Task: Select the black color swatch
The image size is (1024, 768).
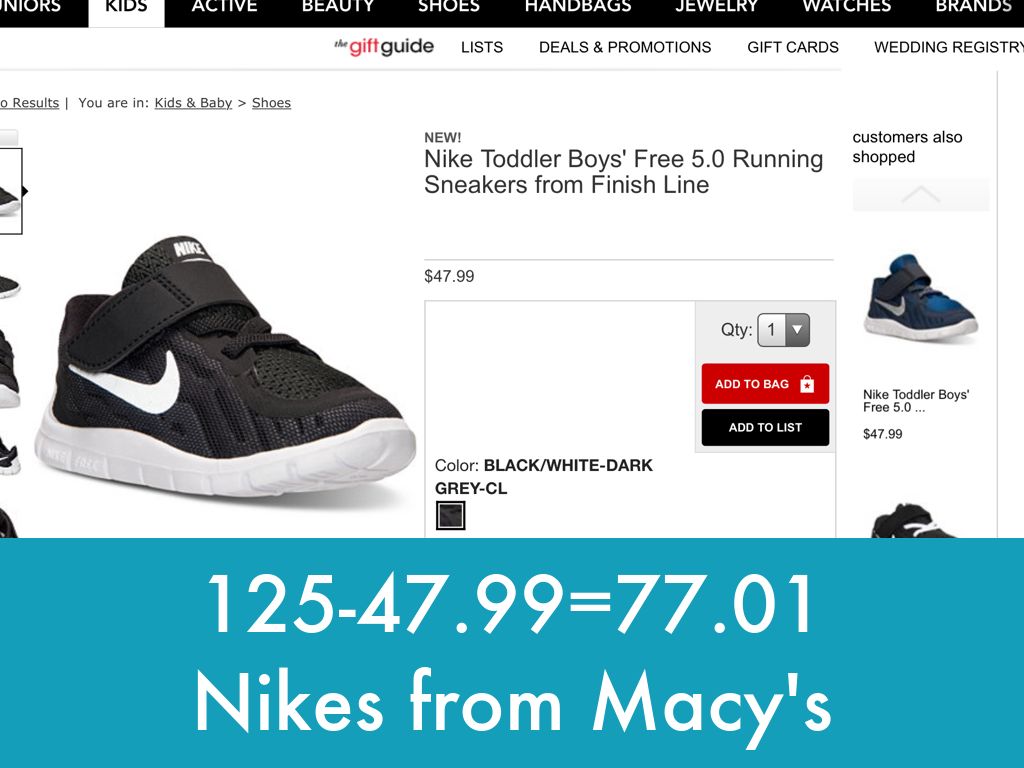Action: click(451, 515)
